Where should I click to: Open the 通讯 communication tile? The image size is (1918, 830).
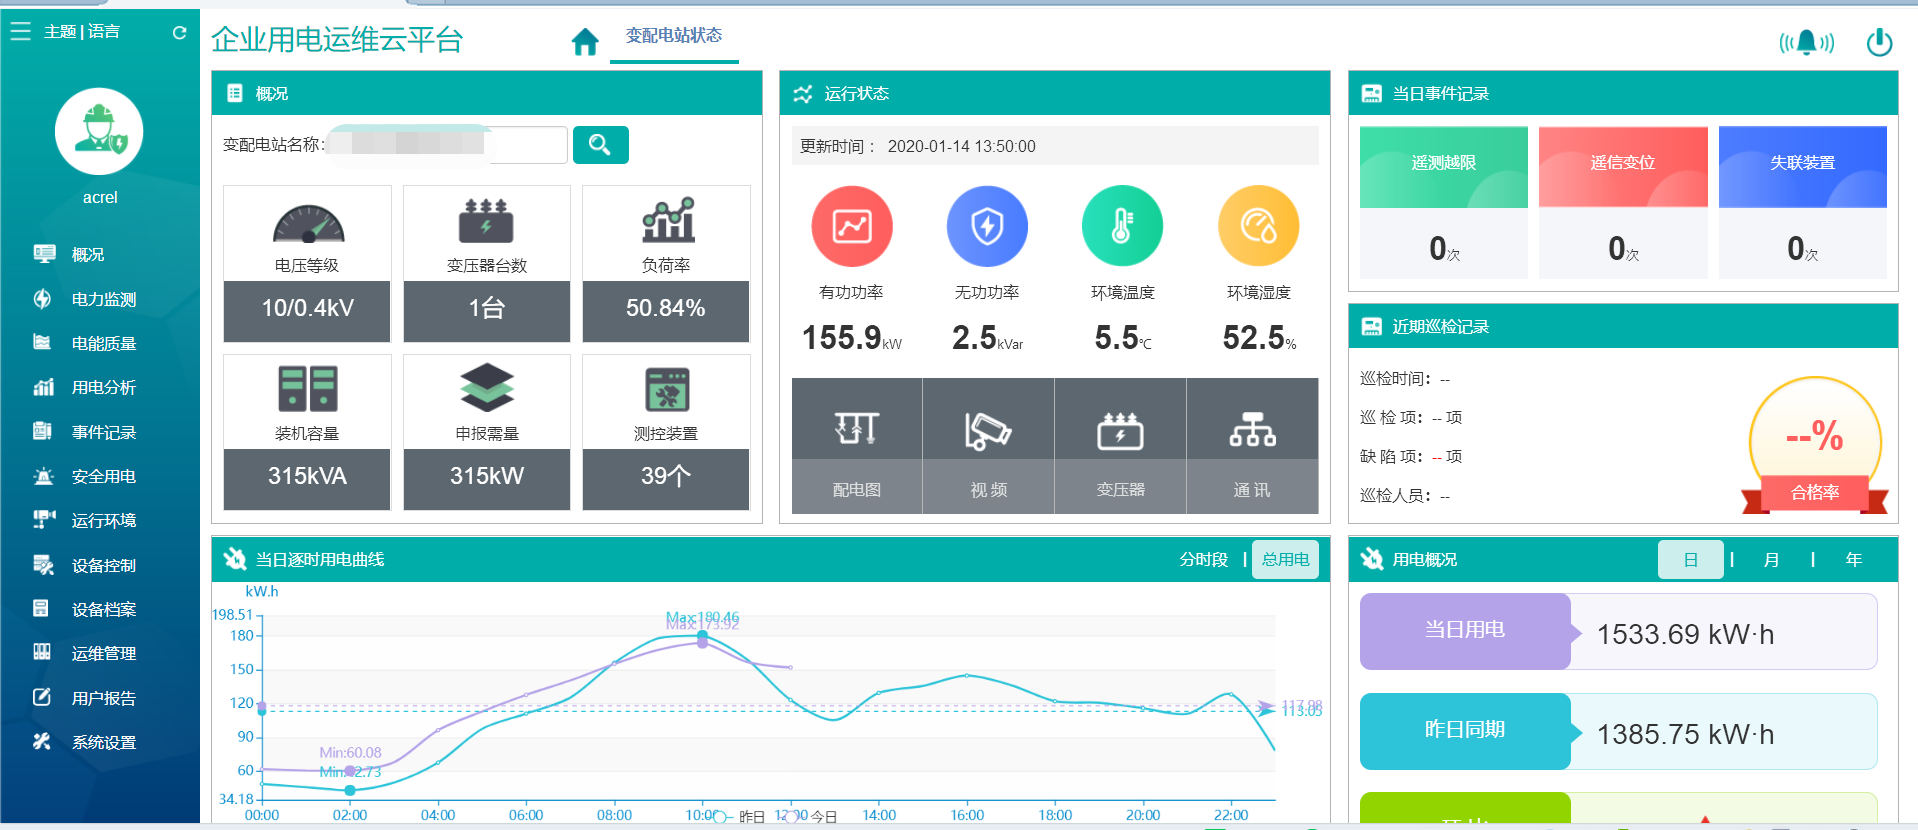[1252, 446]
